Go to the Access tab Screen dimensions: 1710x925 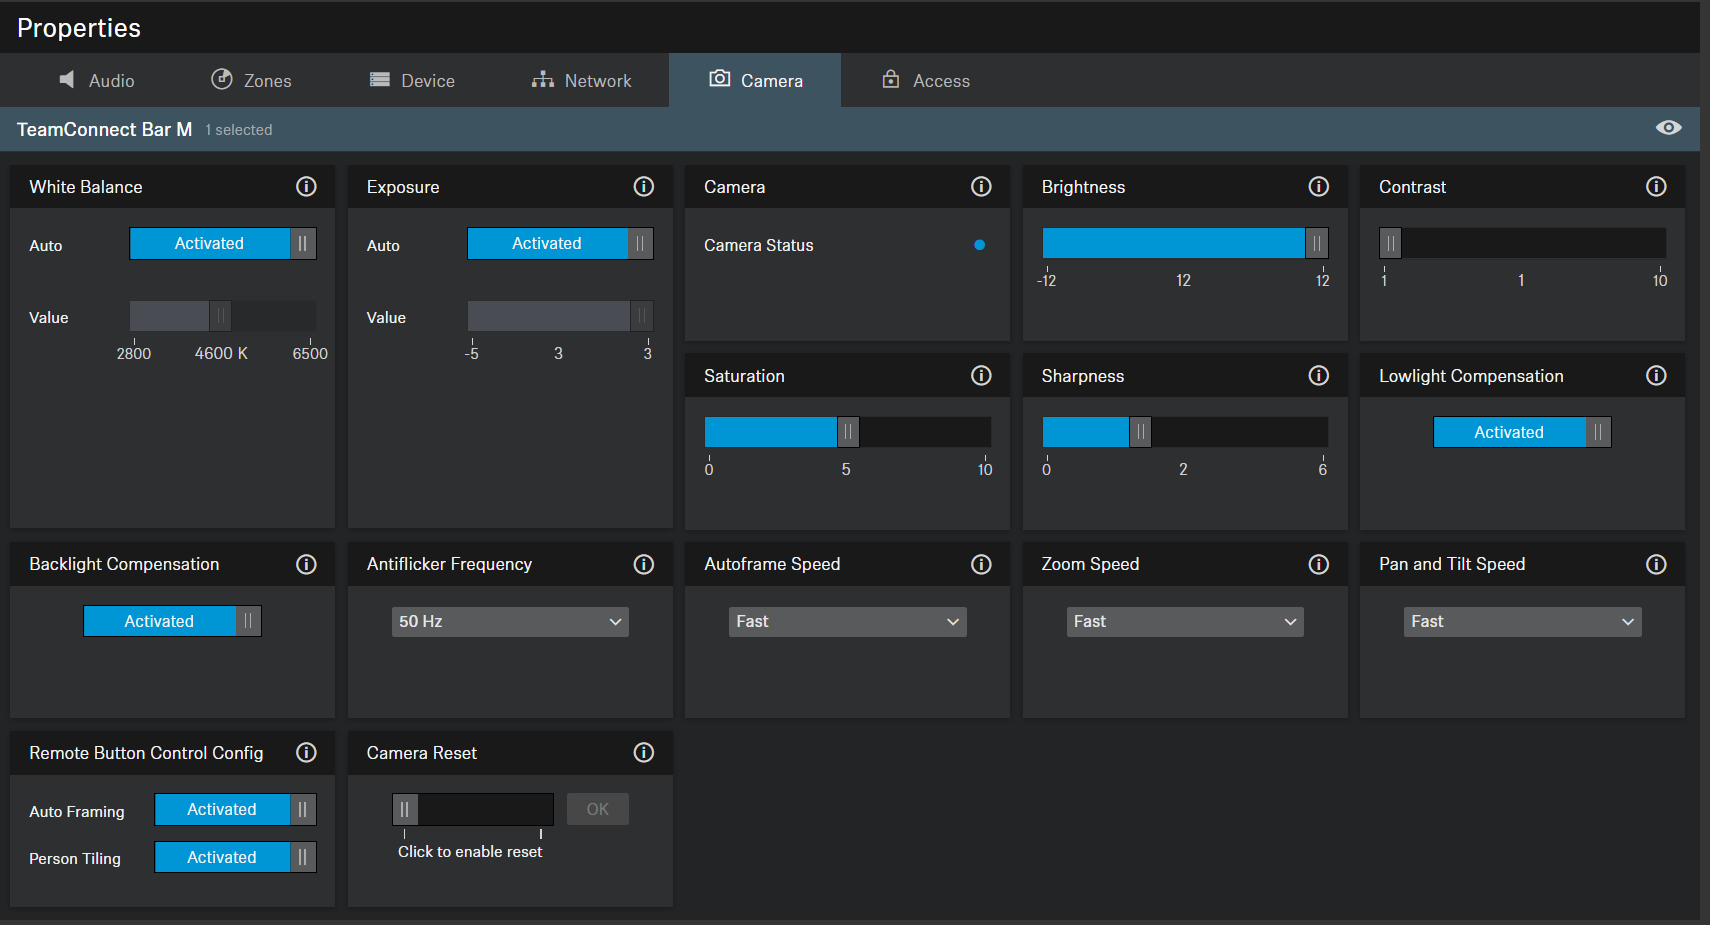pyautogui.click(x=926, y=80)
